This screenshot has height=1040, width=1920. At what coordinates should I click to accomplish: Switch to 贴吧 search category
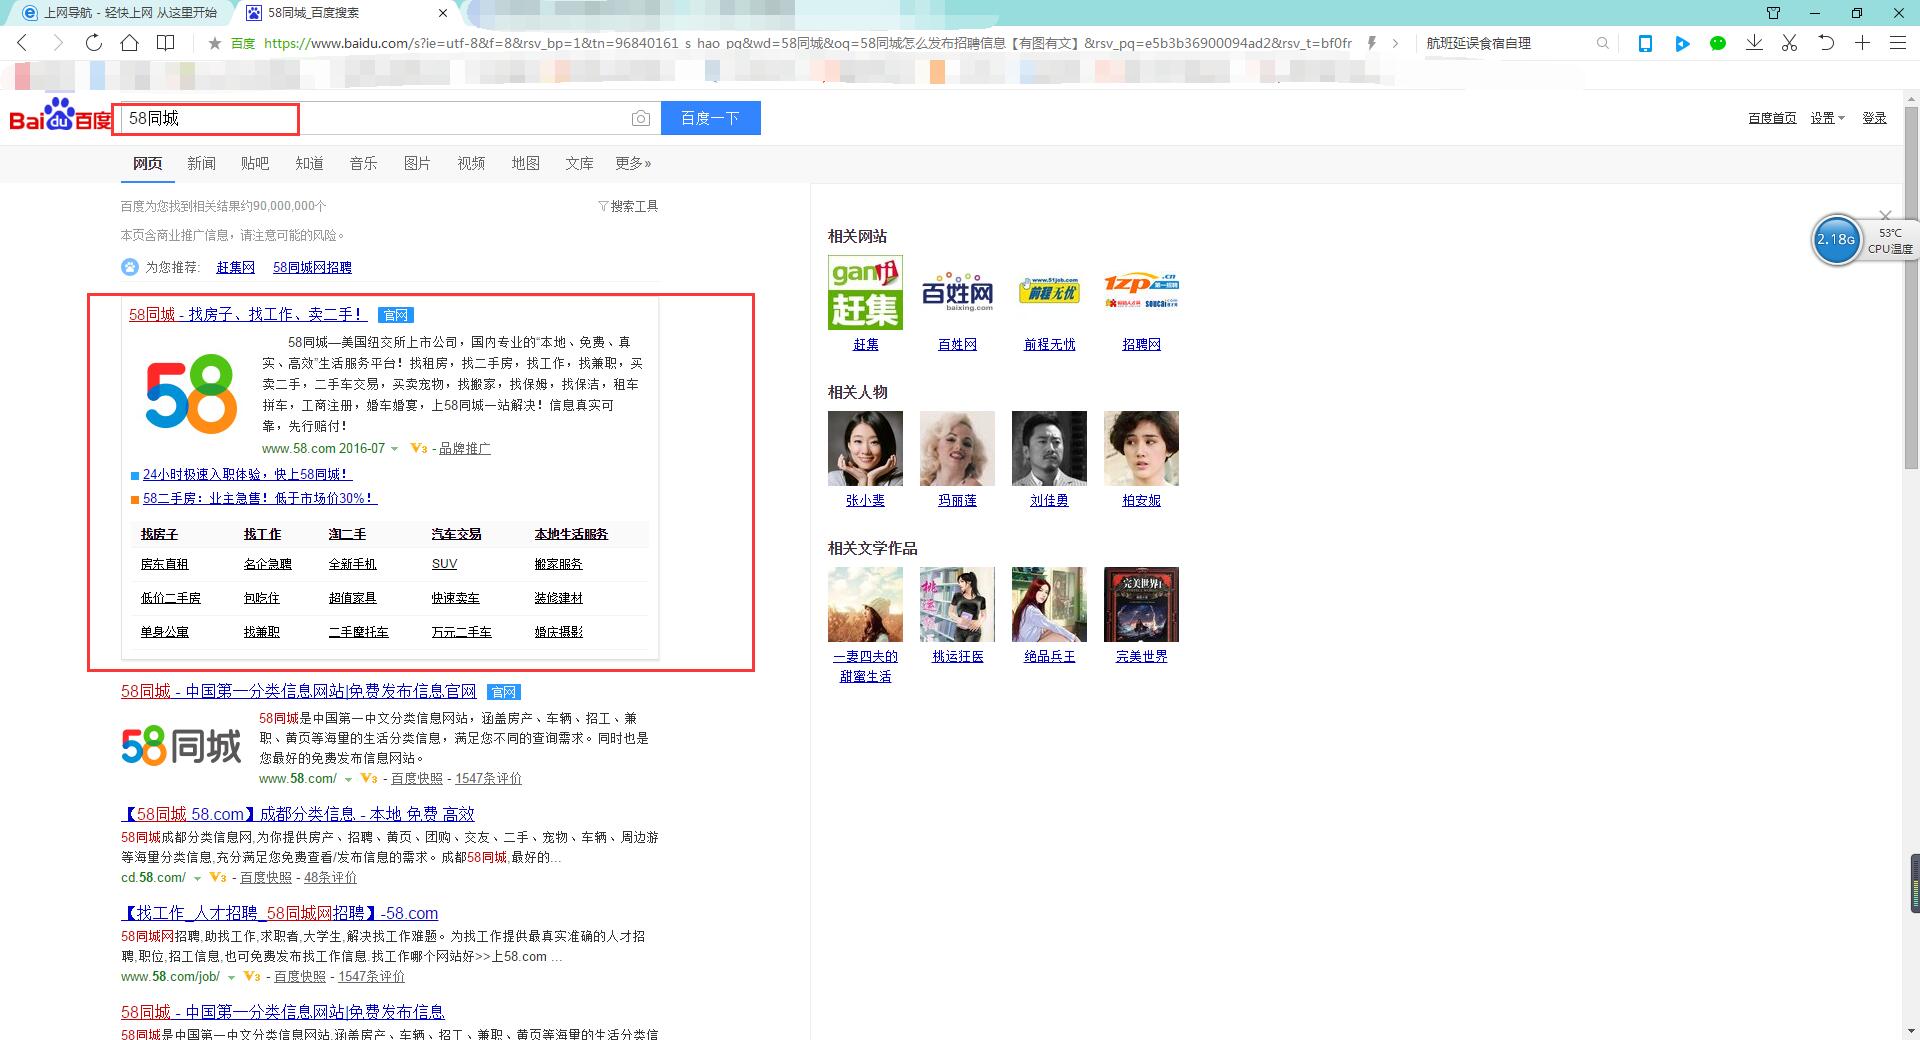[x=255, y=163]
